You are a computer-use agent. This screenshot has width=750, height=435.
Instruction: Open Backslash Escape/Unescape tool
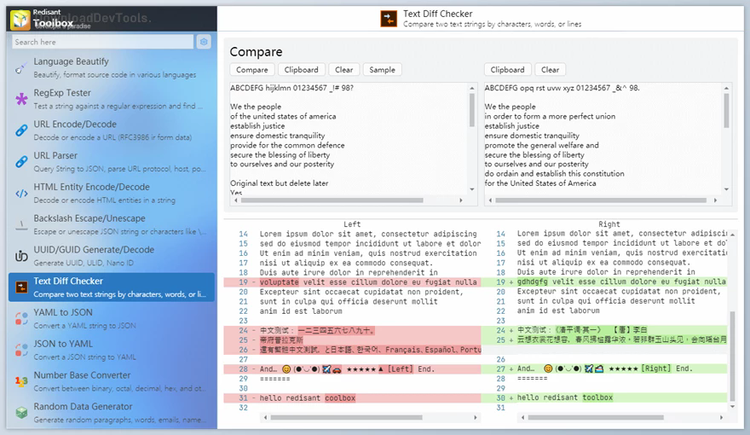[x=111, y=224]
